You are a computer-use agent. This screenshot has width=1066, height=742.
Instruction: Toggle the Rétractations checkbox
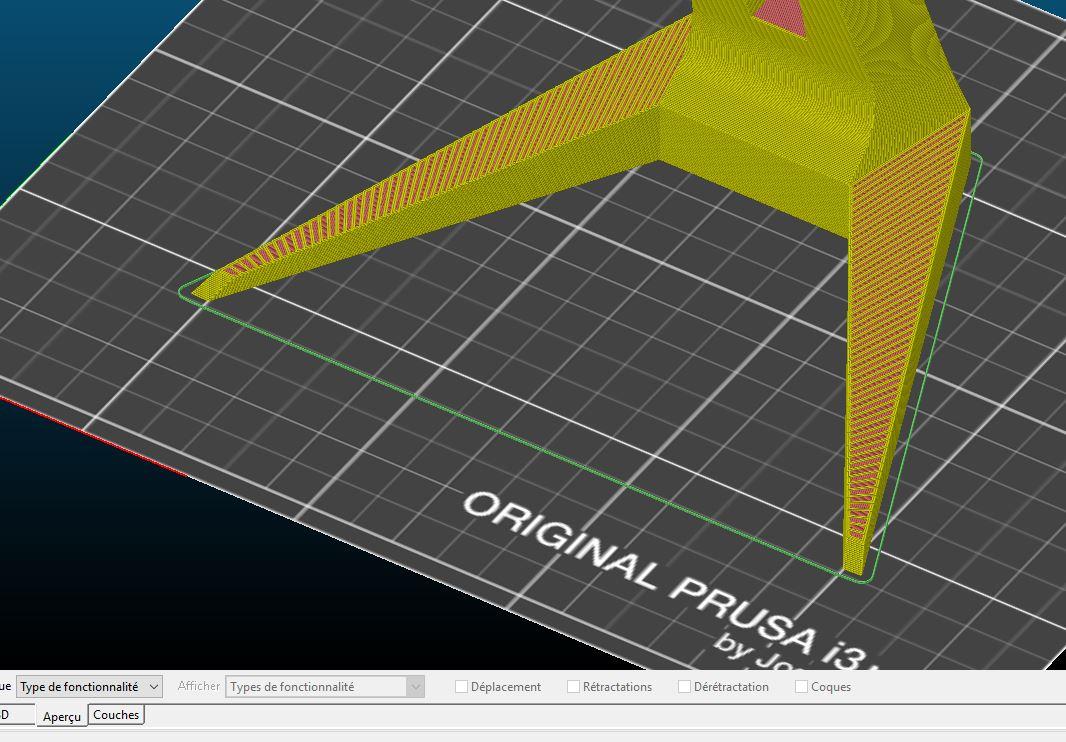(x=573, y=687)
